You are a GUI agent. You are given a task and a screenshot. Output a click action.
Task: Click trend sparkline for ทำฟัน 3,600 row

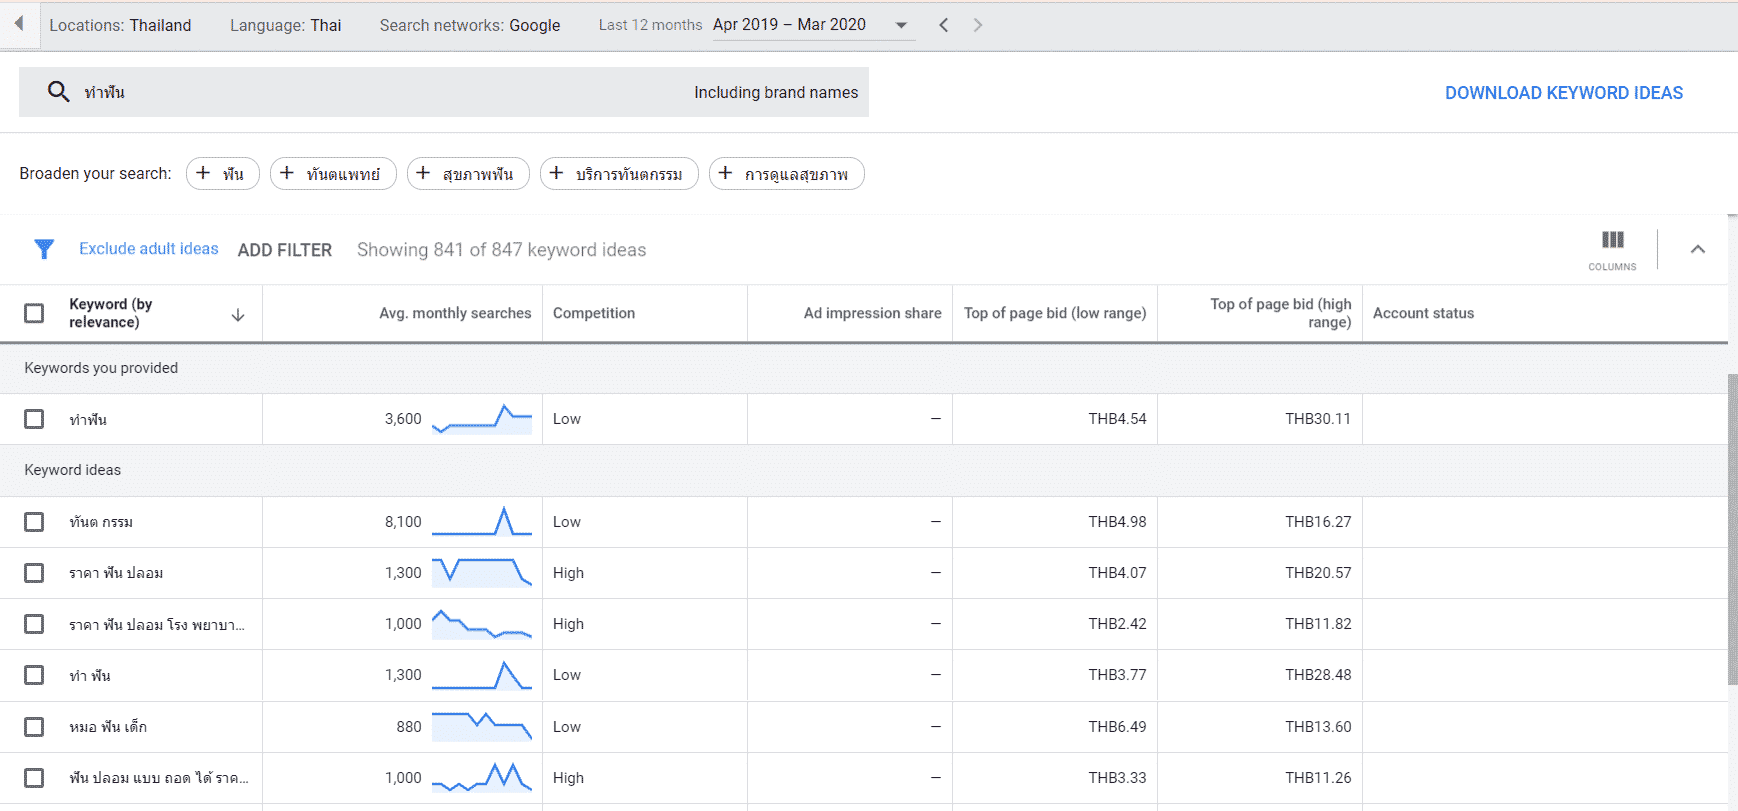point(482,419)
